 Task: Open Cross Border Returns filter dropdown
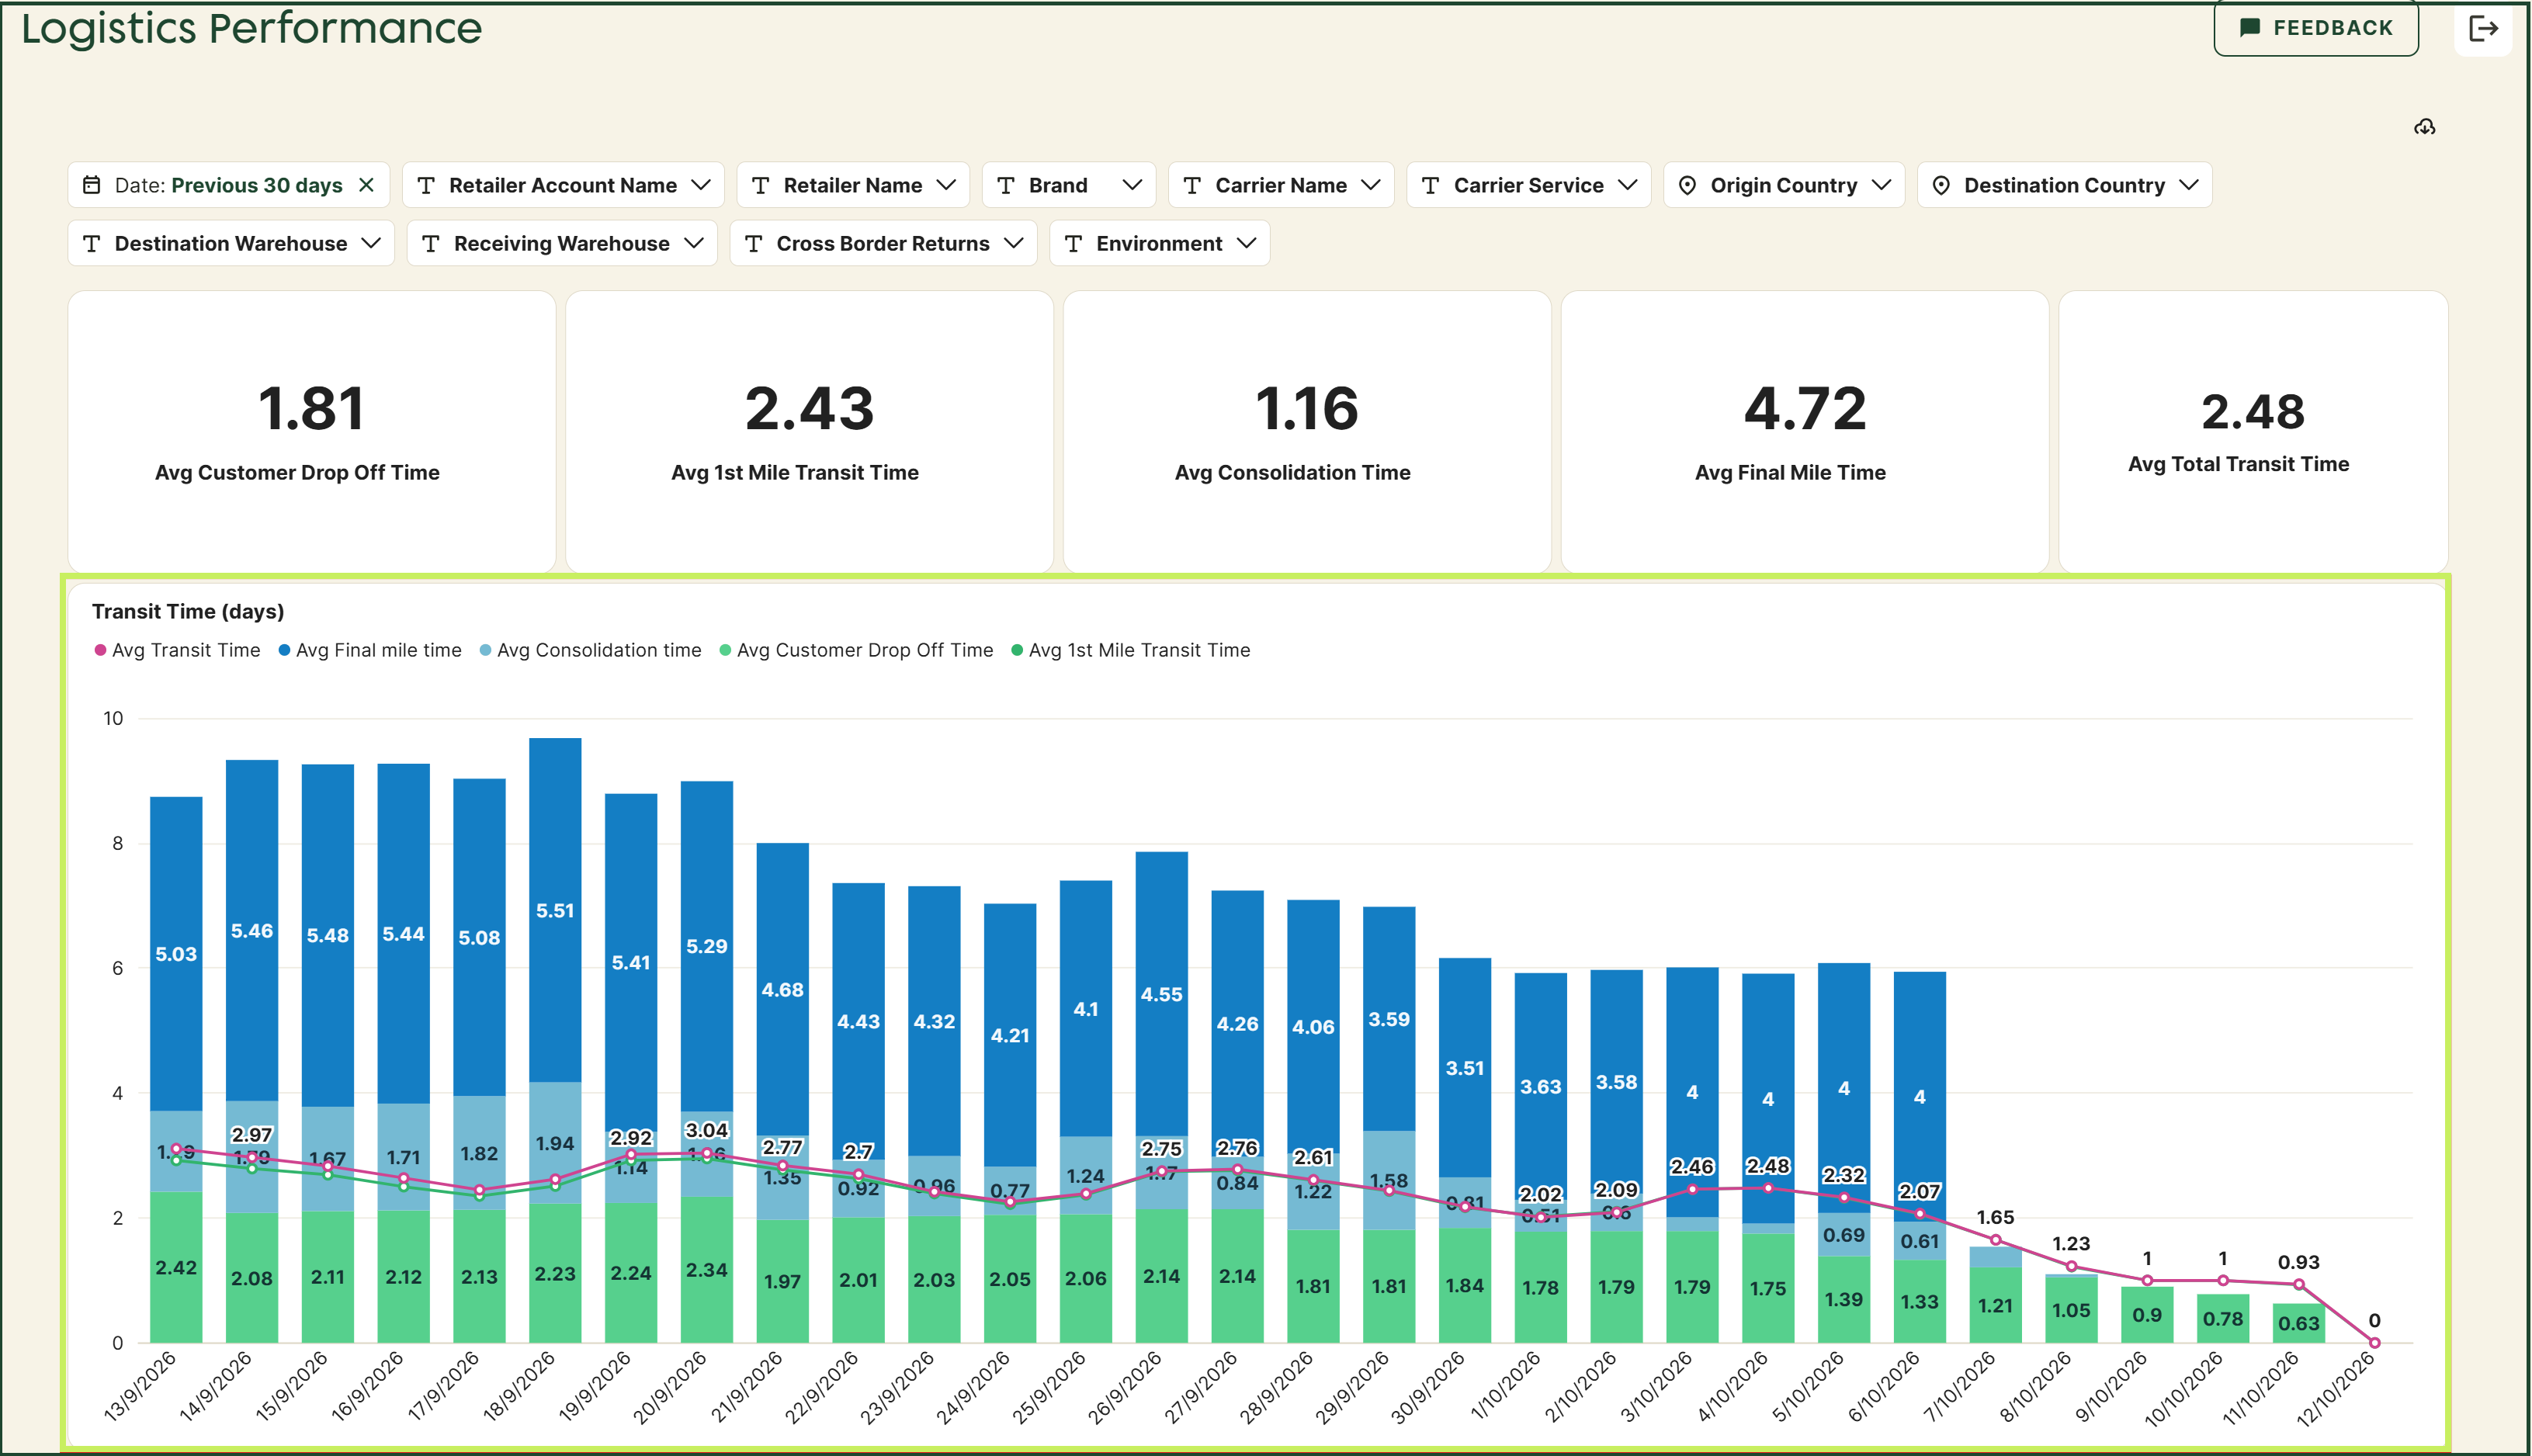click(x=883, y=243)
